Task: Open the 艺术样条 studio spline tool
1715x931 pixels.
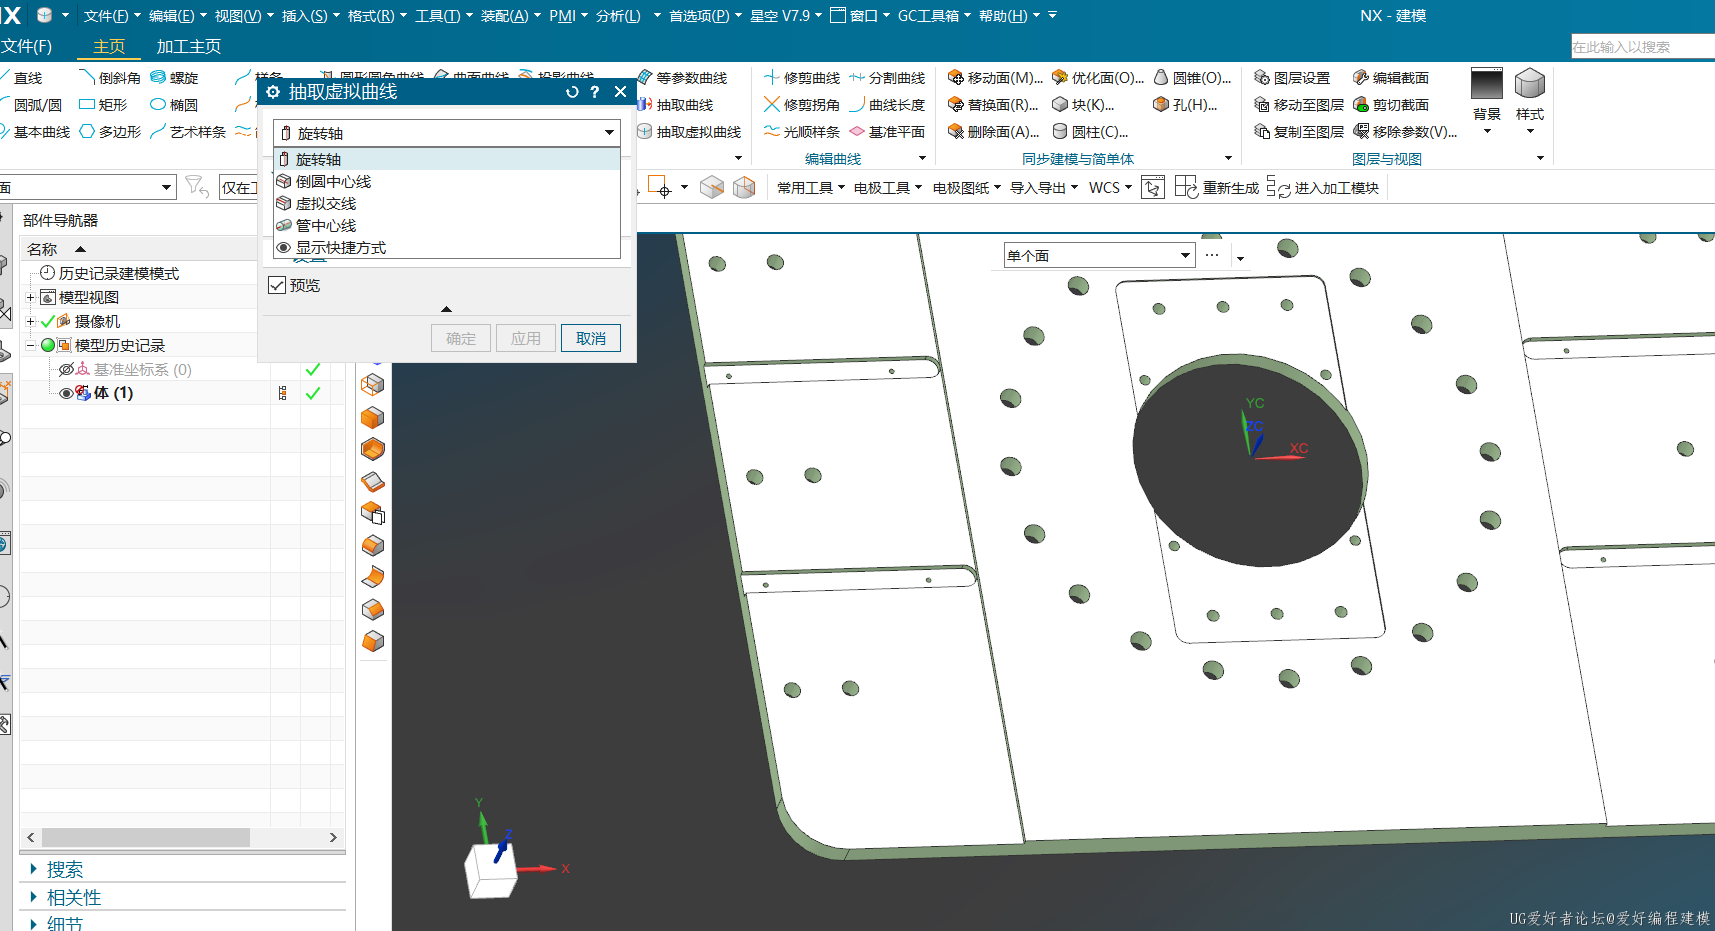Action: click(188, 132)
